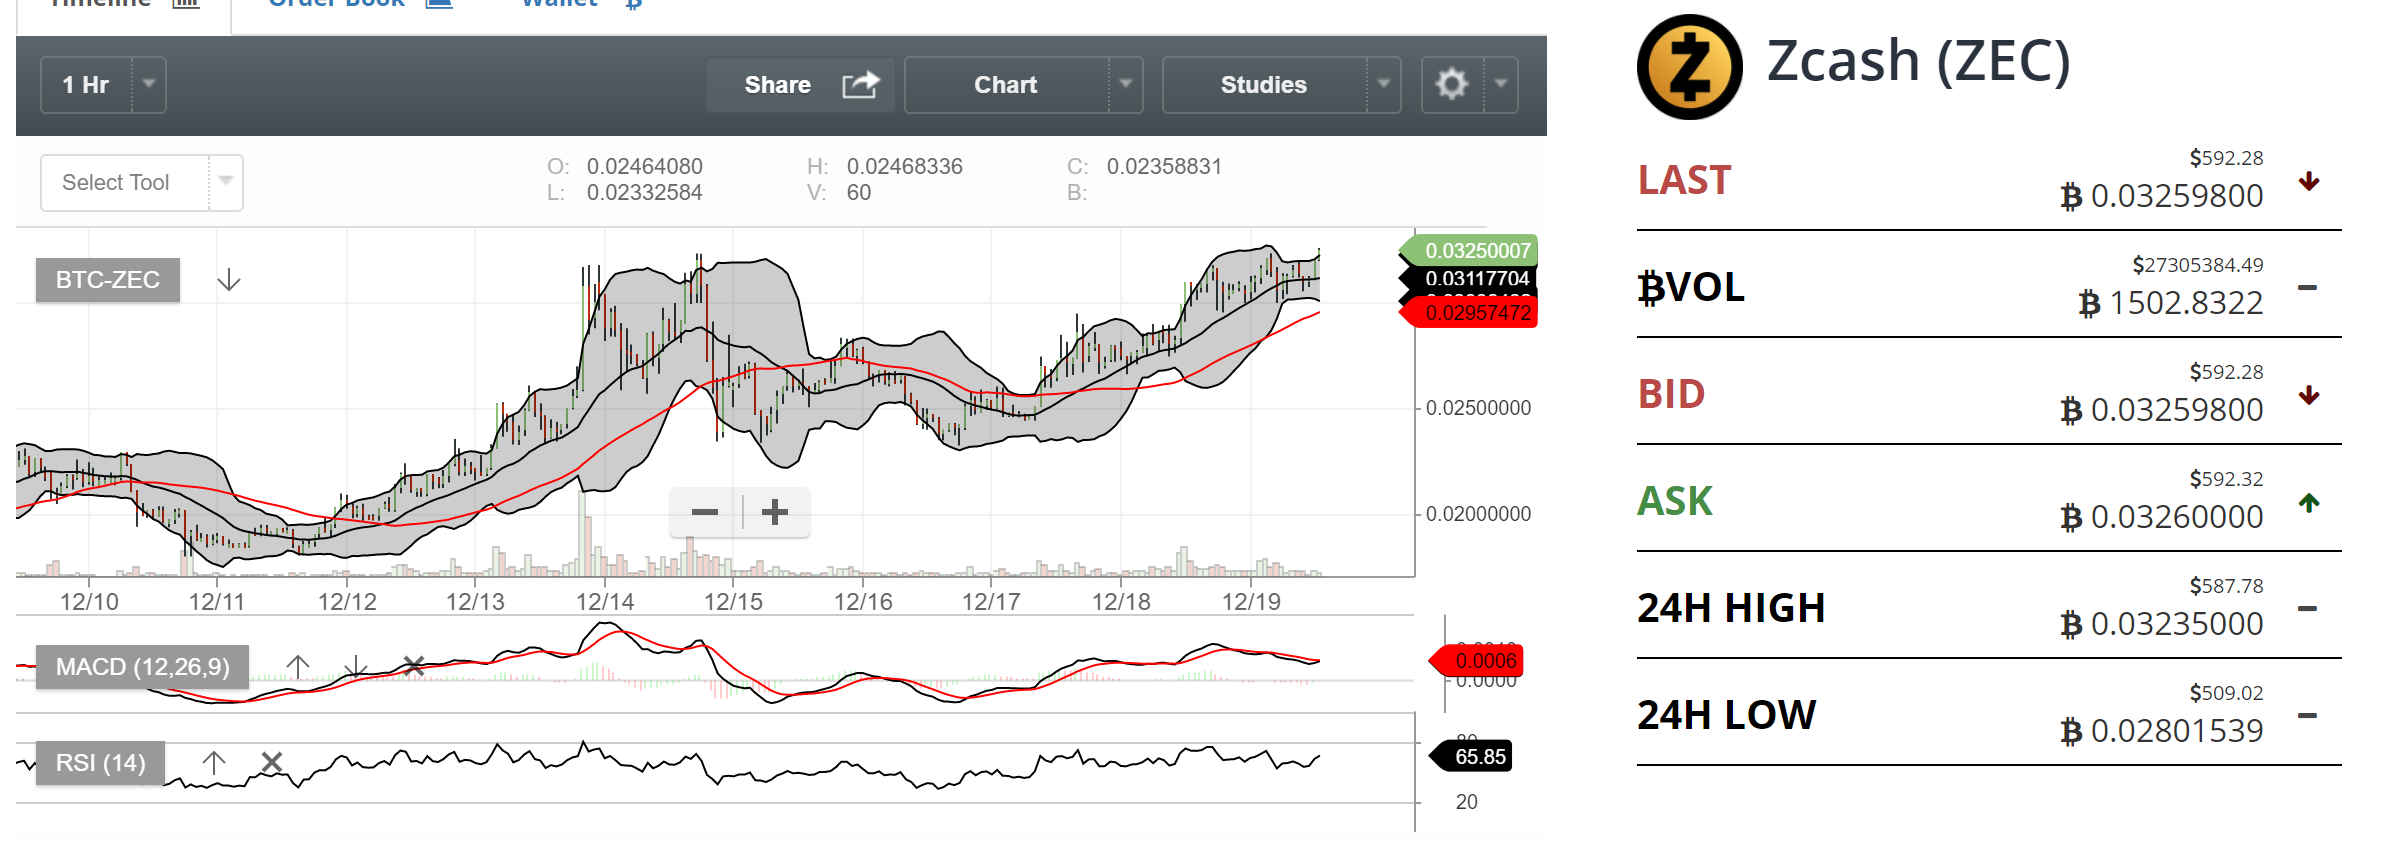Click the BID label

(1671, 394)
